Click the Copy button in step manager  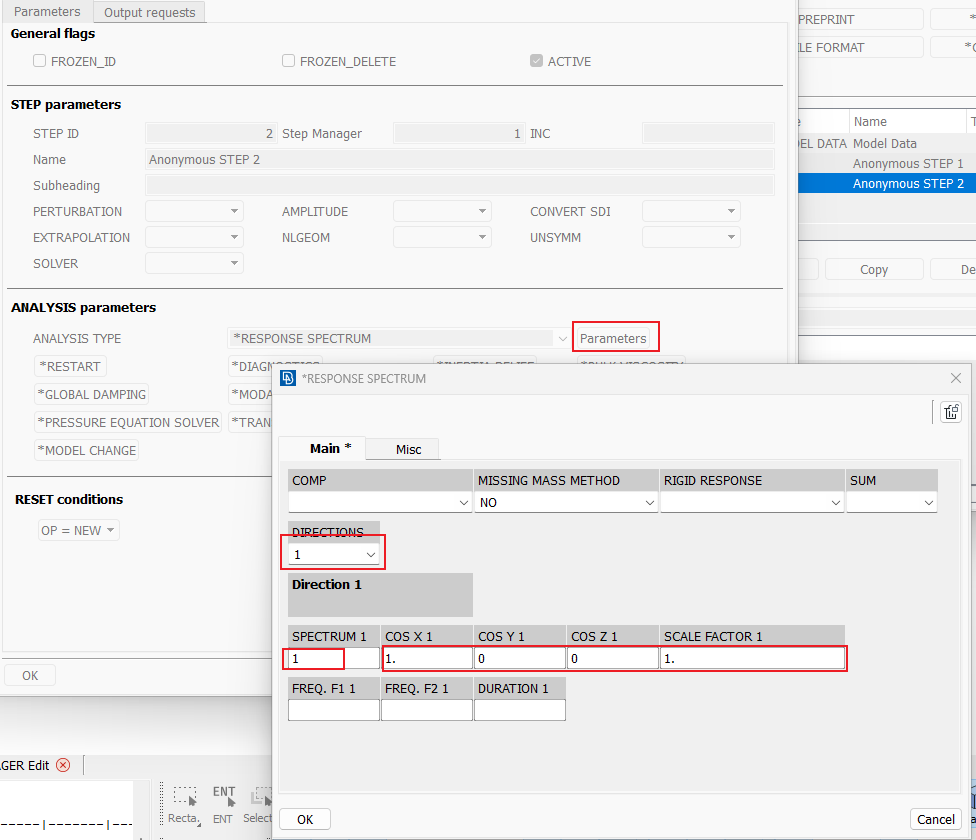coord(874,269)
